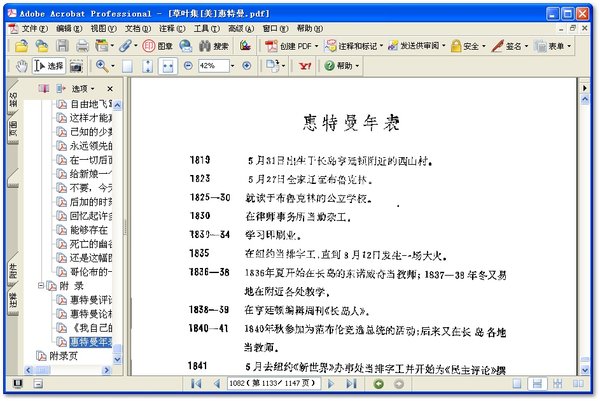Click the 42% zoom value field
600x401 pixels.
(213, 66)
